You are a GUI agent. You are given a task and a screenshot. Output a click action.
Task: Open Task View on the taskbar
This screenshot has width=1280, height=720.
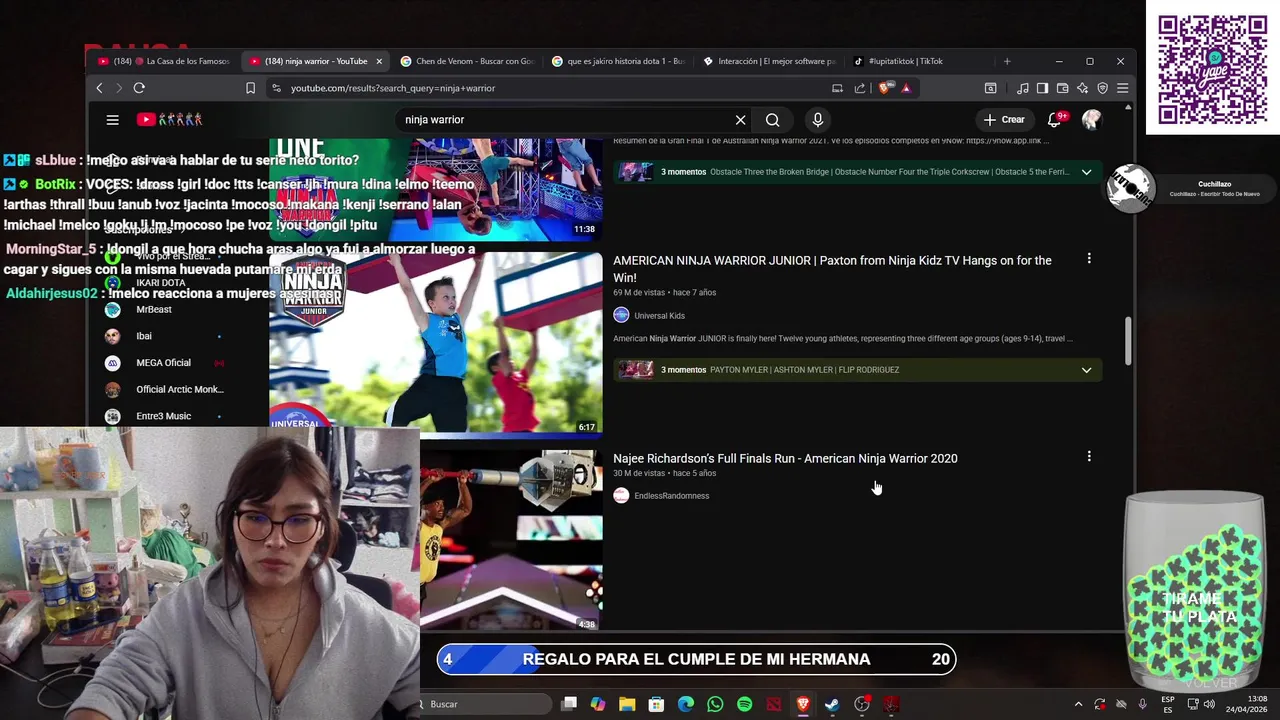pyautogui.click(x=569, y=704)
